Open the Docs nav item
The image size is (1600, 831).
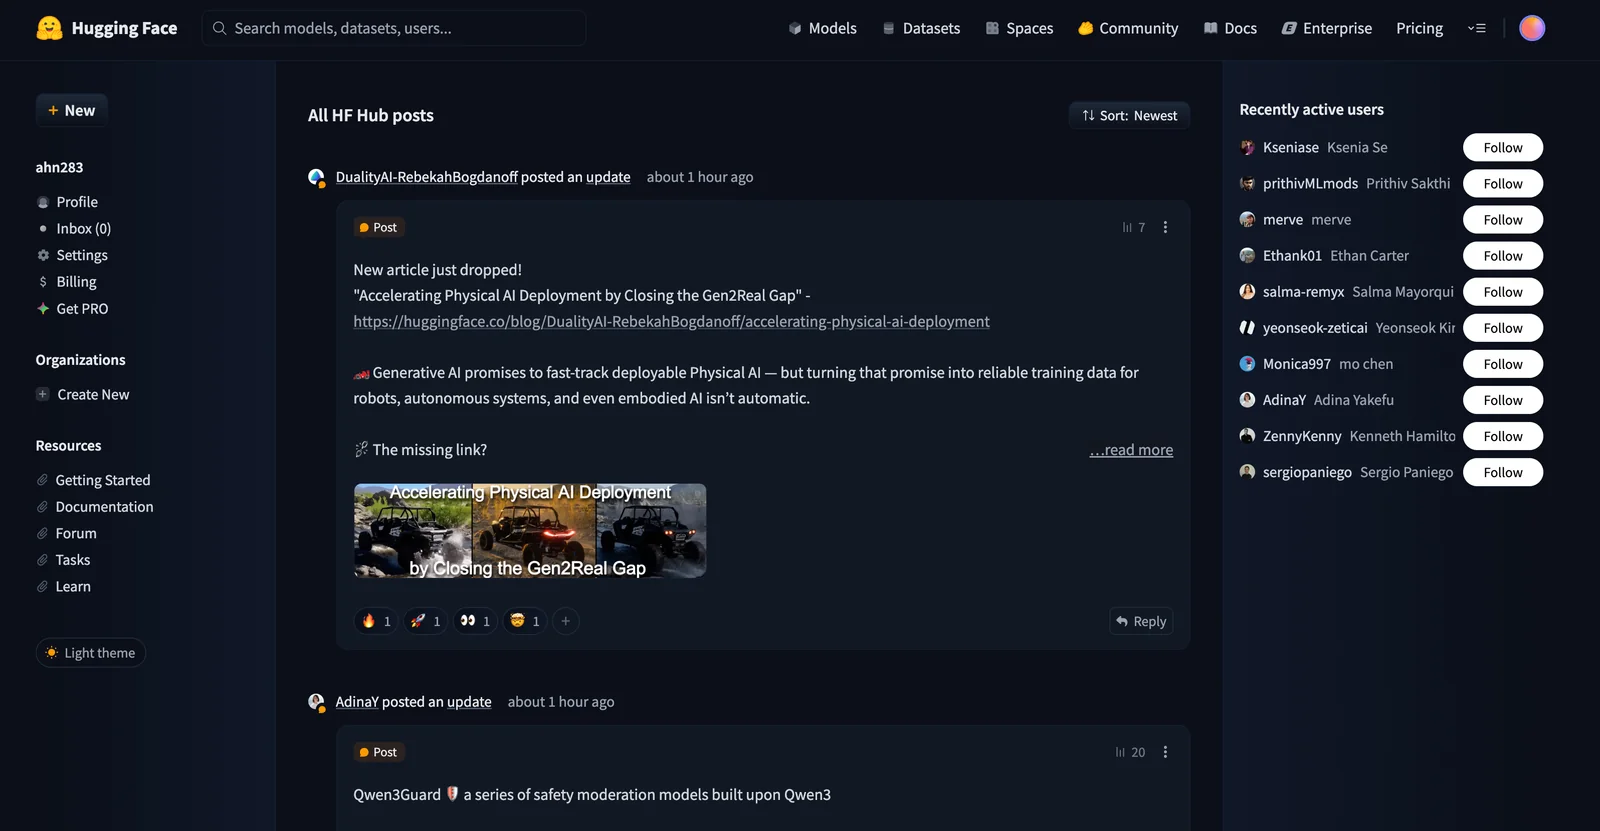point(1230,28)
